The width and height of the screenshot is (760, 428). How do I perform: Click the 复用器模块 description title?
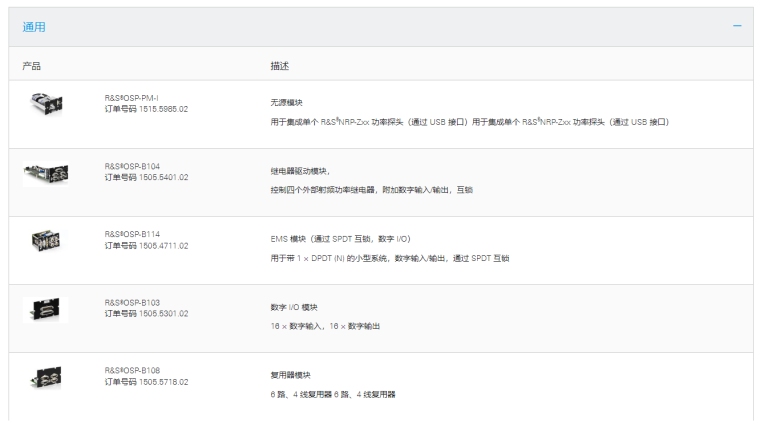(x=279, y=375)
